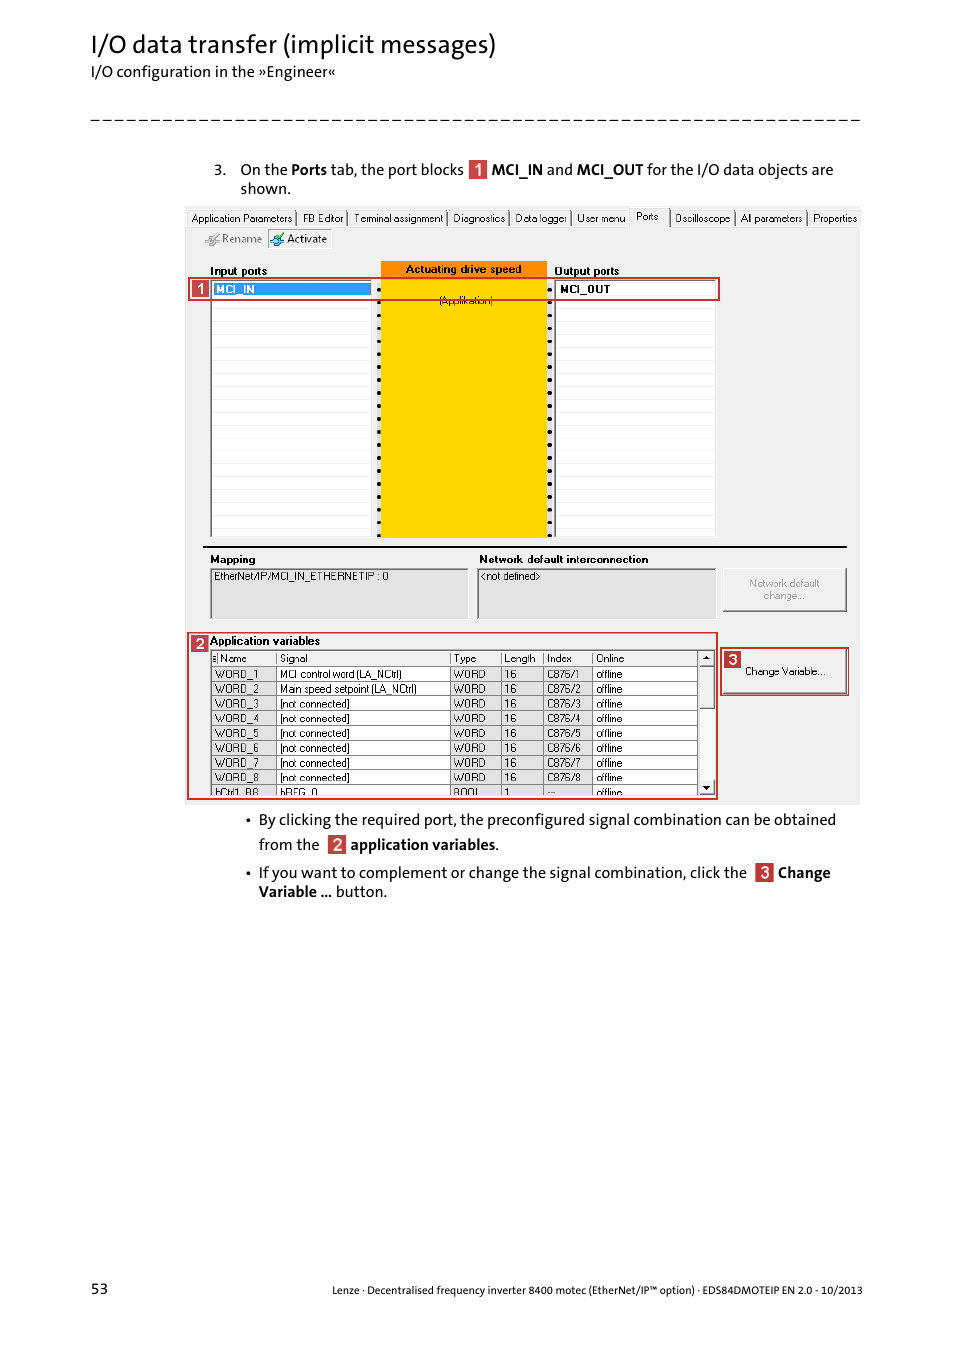Select the WORD_3 variable row
Screen dimensions: 954x1350
pyautogui.click(x=454, y=704)
